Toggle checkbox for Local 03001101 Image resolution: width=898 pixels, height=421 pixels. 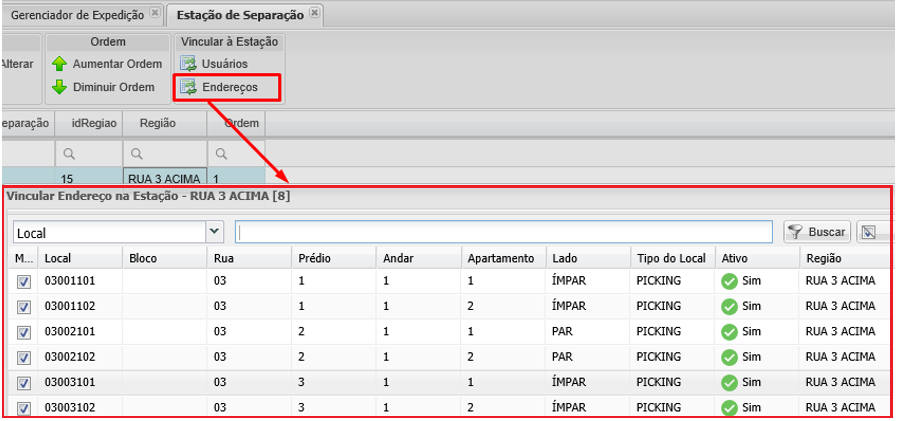click(x=24, y=282)
